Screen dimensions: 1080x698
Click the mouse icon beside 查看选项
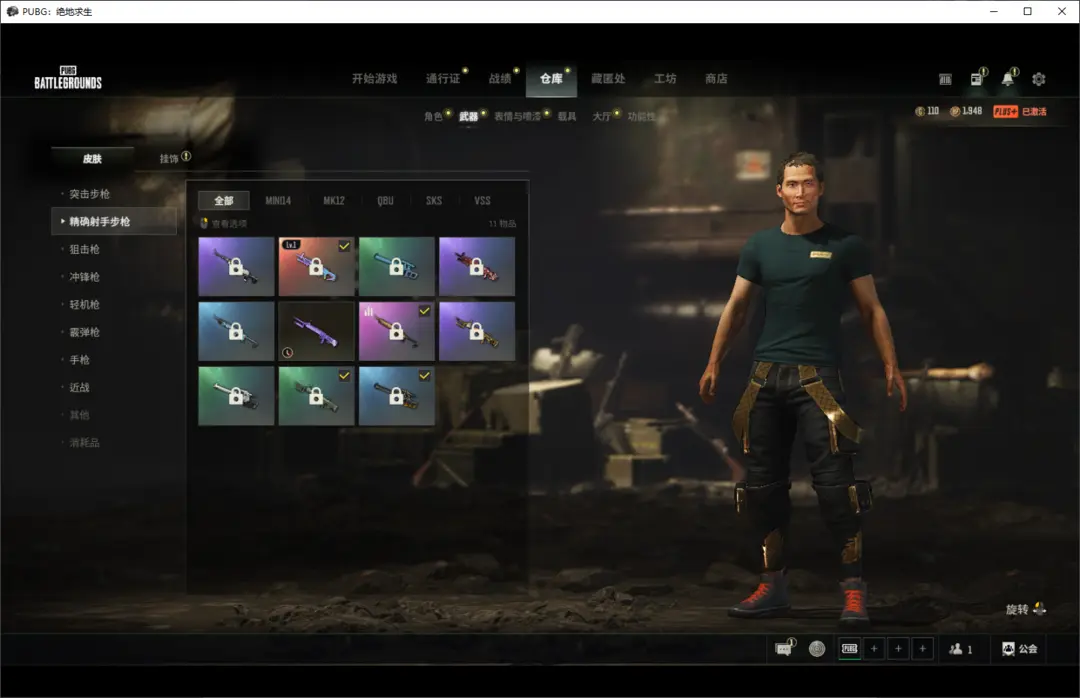coord(204,223)
